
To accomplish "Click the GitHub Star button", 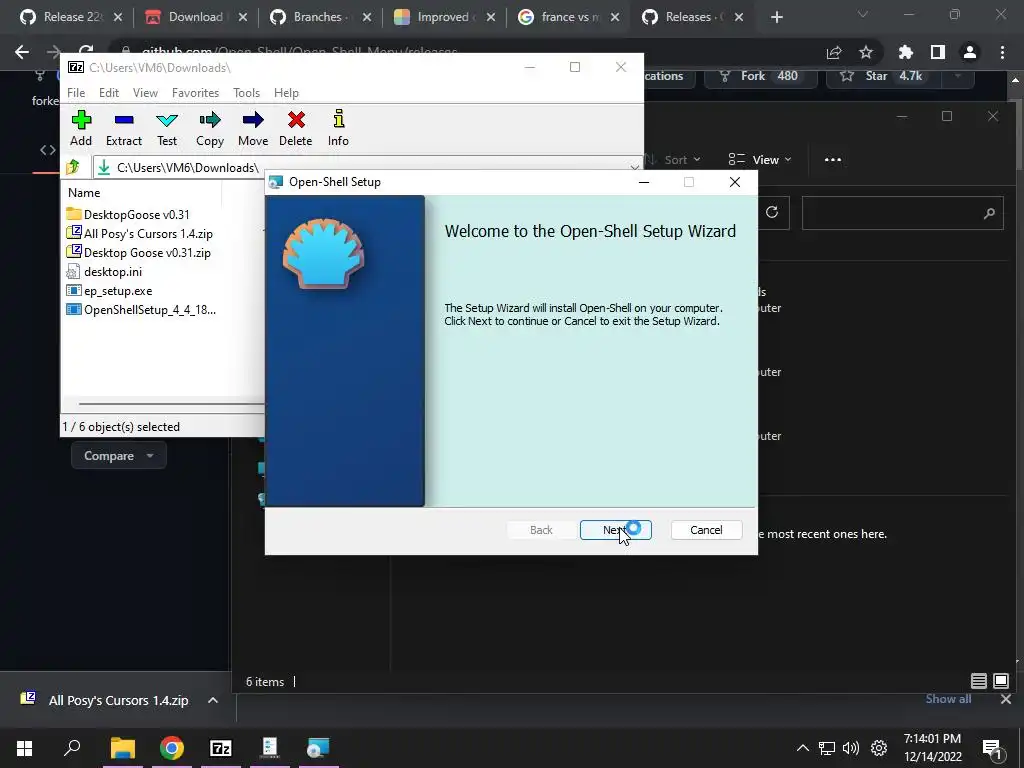I will pos(882,76).
